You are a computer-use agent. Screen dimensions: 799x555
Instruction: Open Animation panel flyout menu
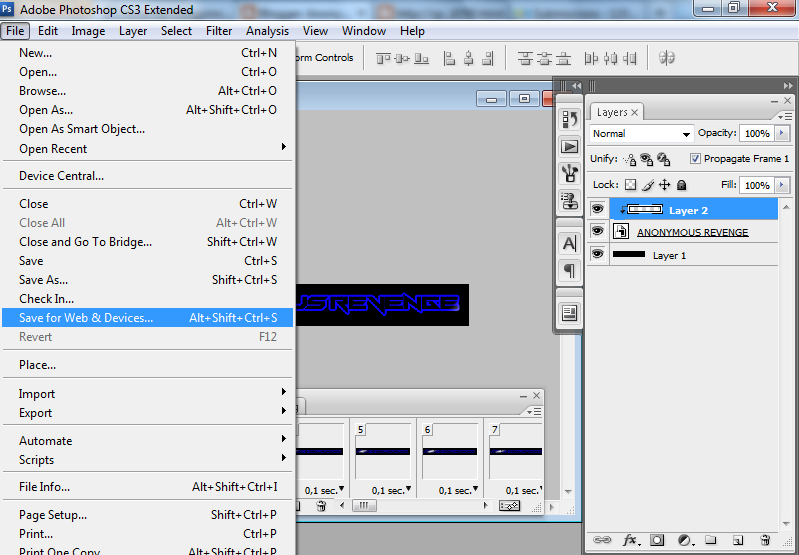[x=534, y=411]
